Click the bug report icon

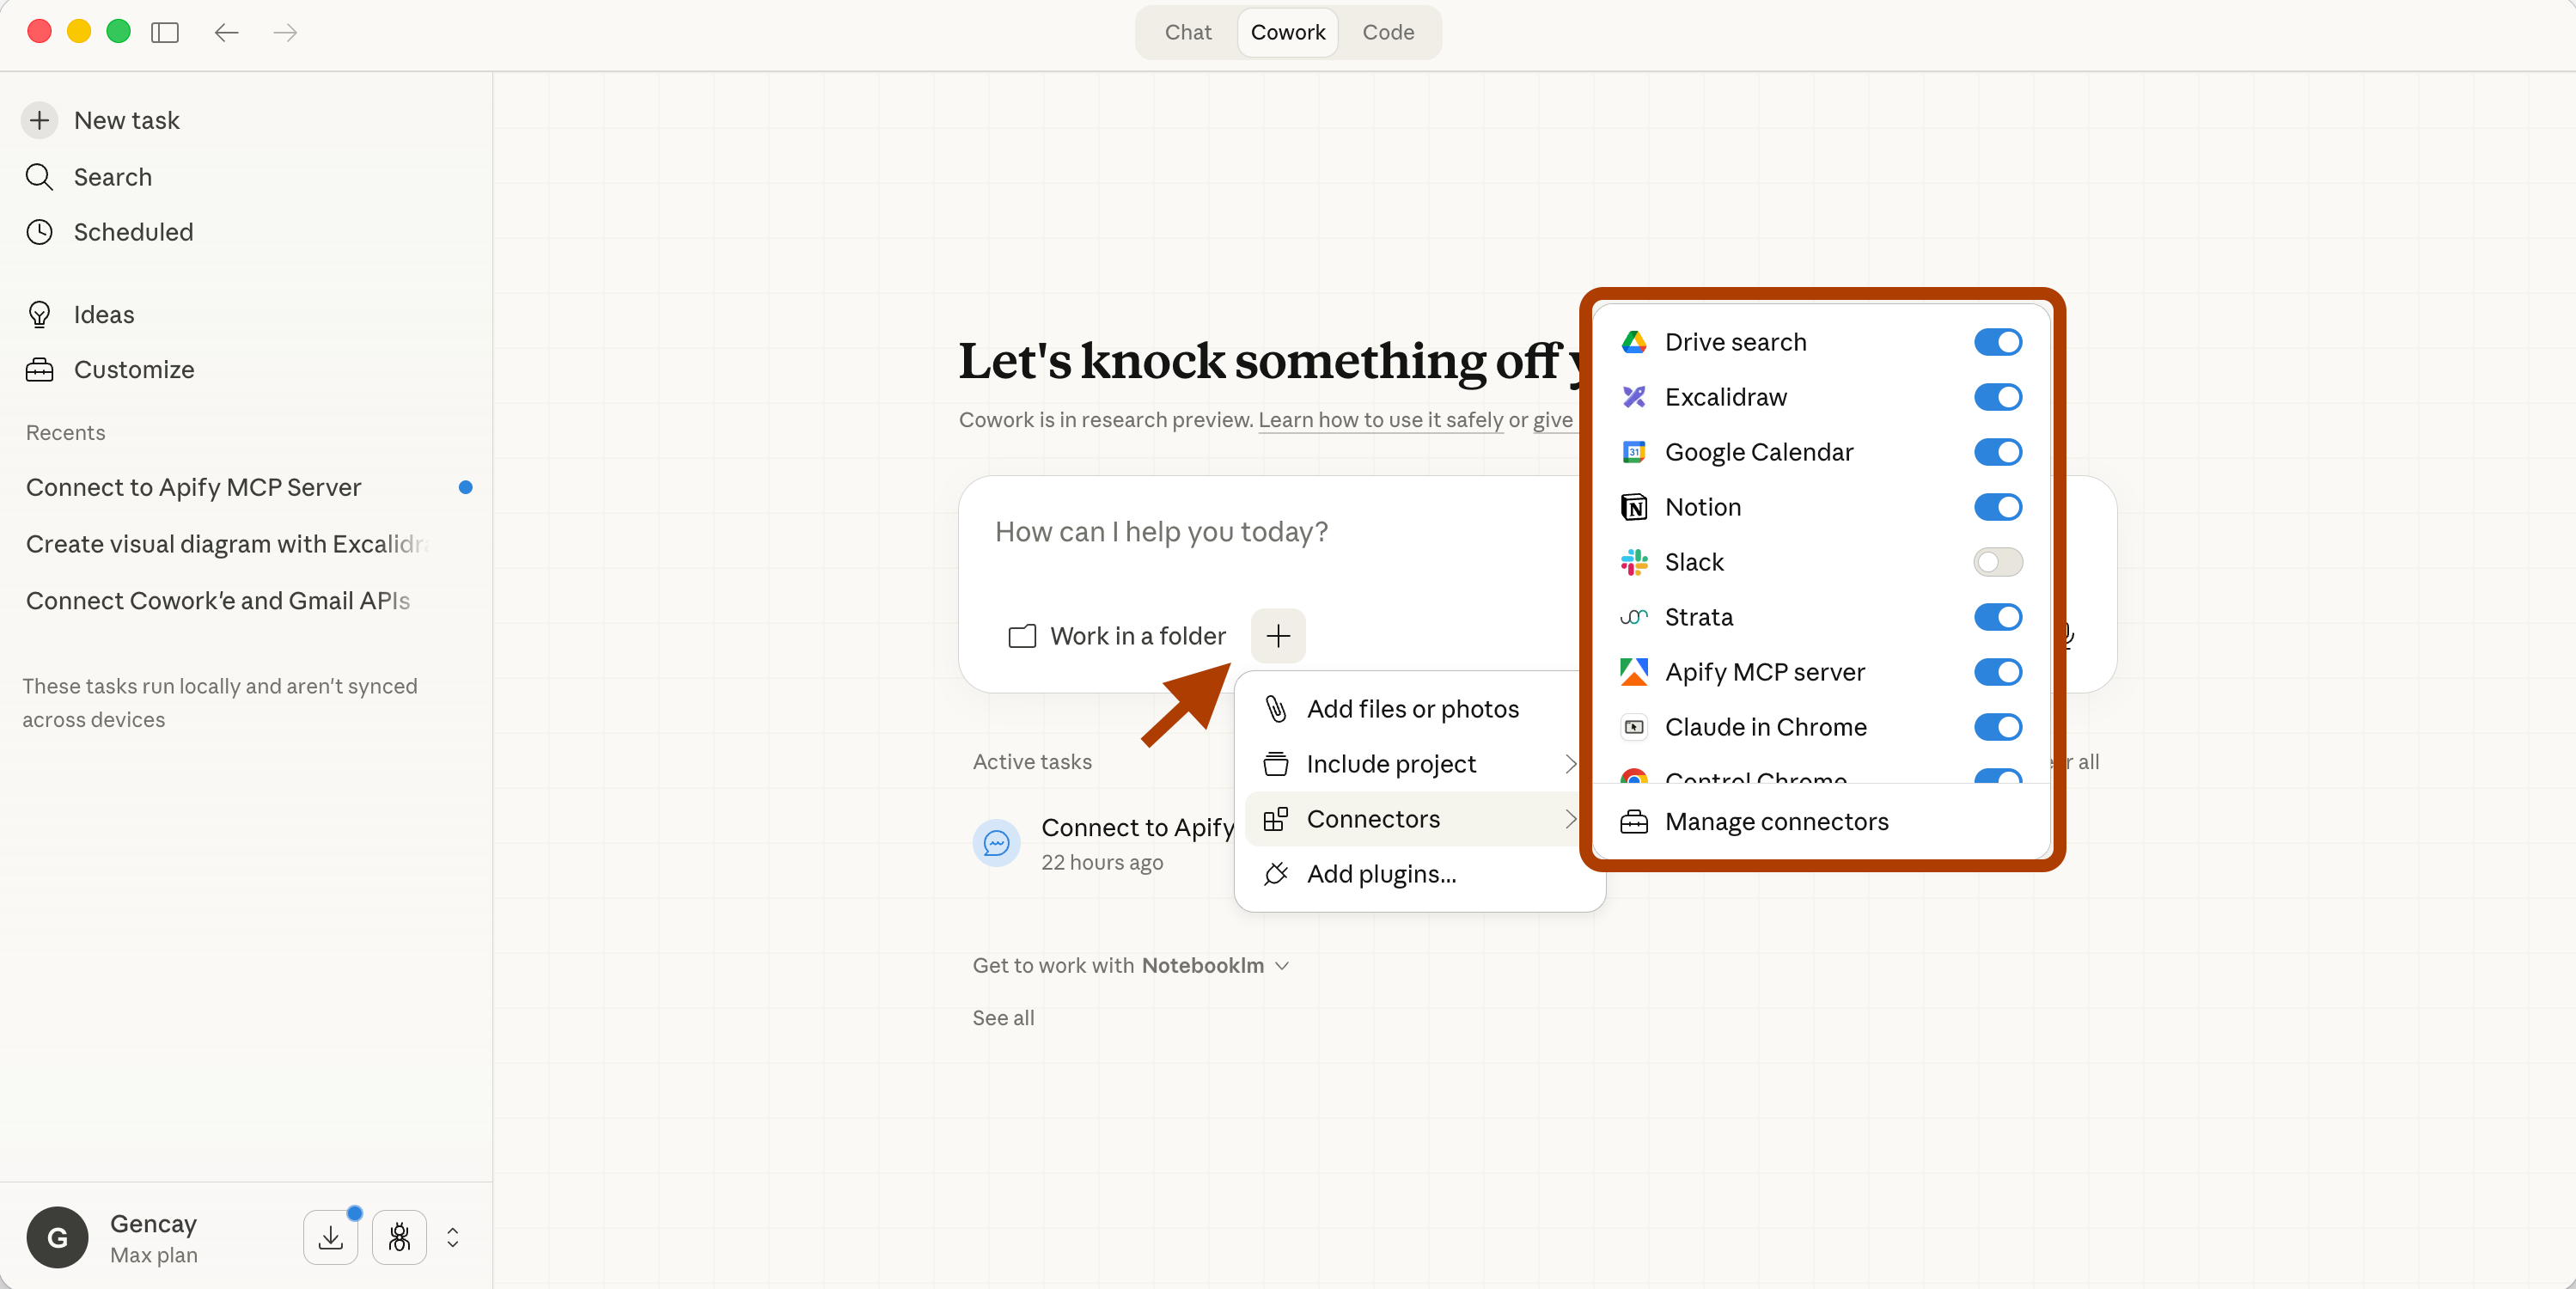399,1238
